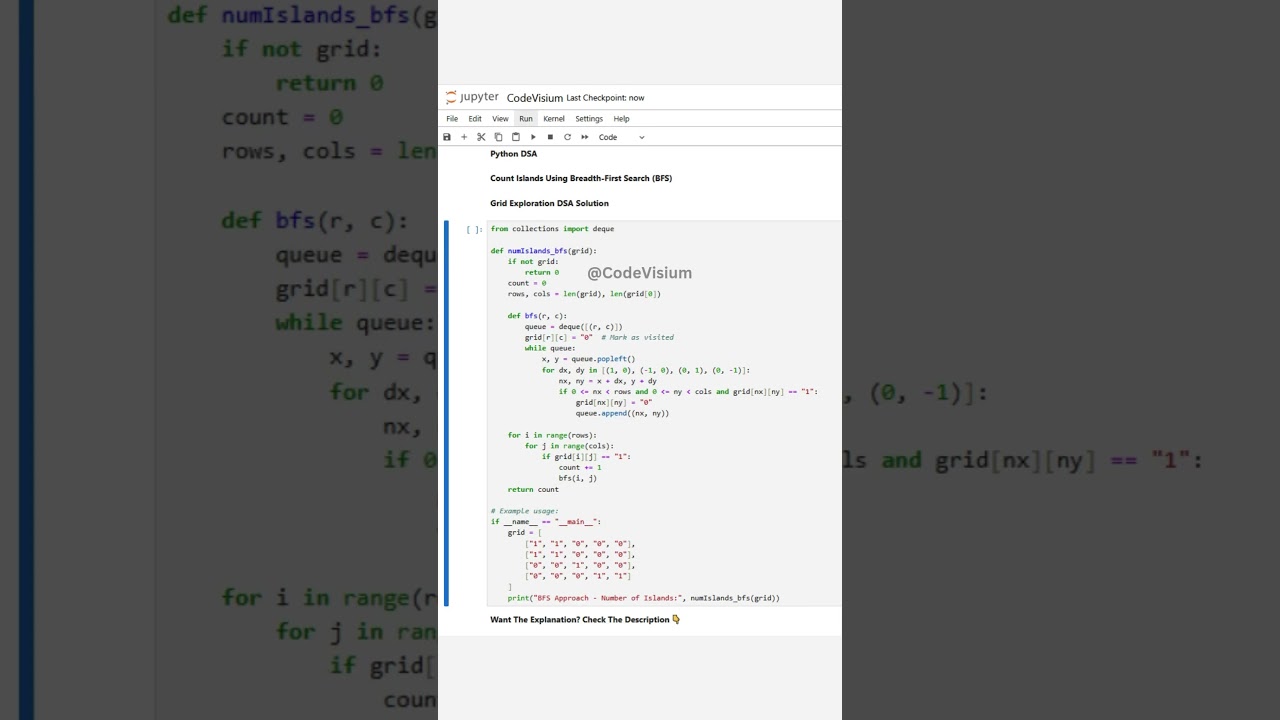Click the '# Mark as visited' comment
This screenshot has width=1280, height=720.
(637, 337)
